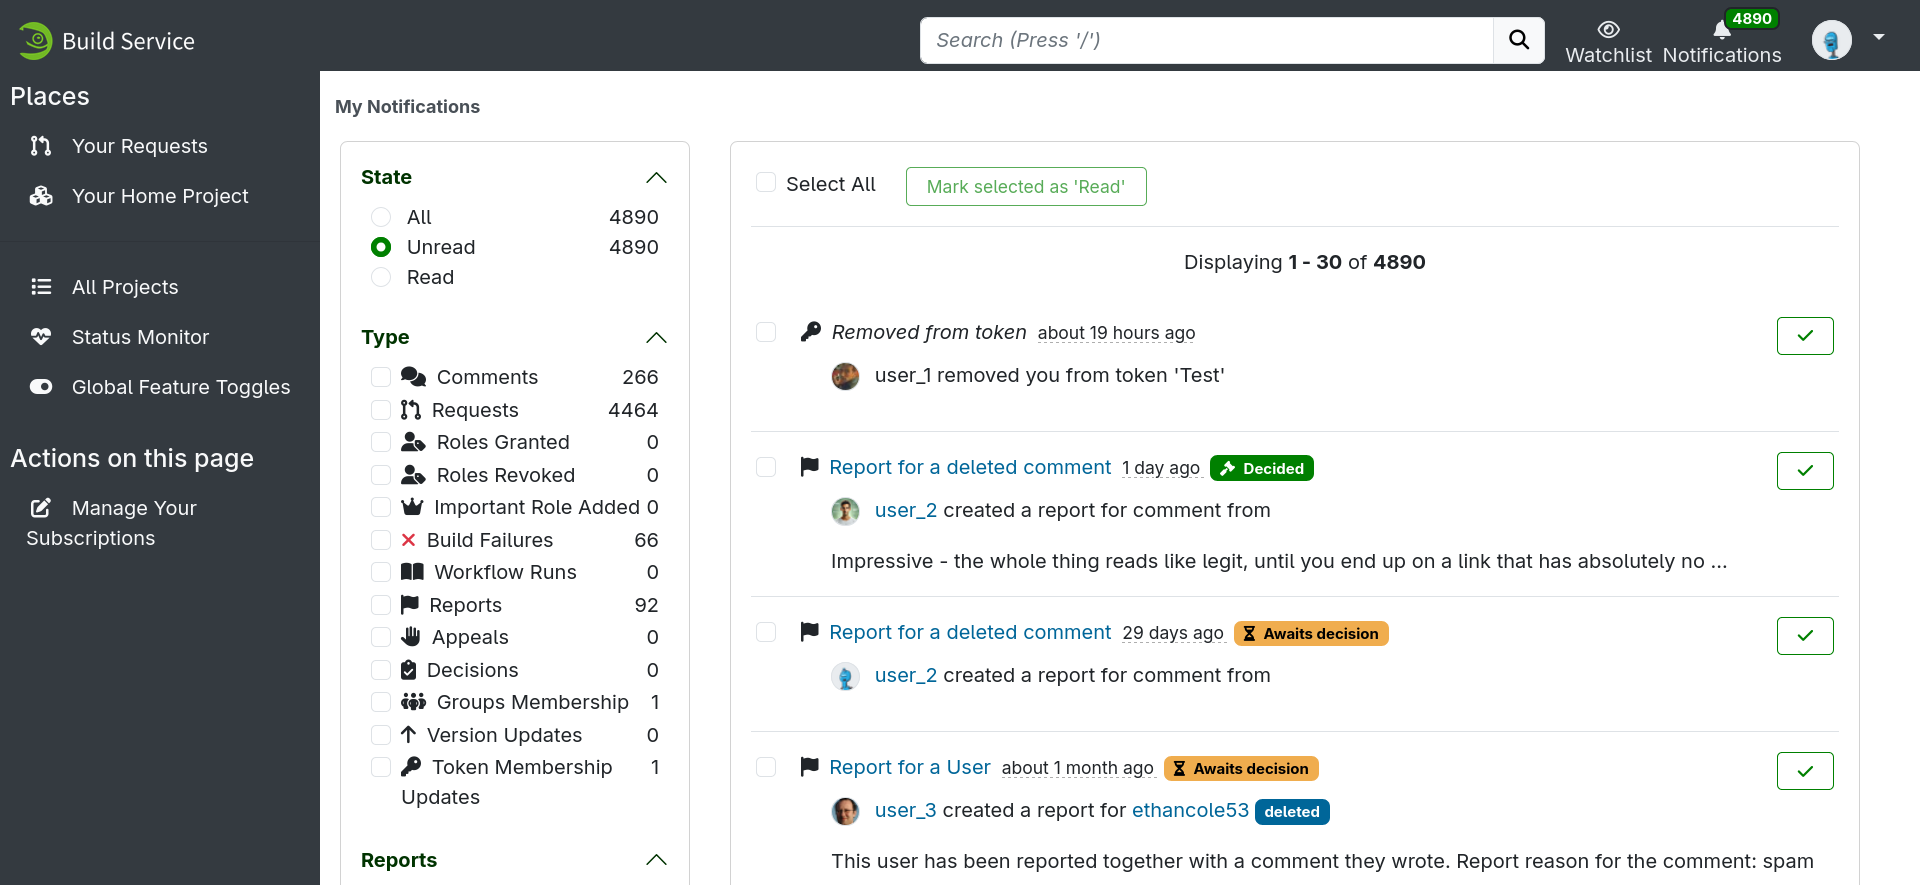Open Global Feature Toggles

(x=181, y=387)
